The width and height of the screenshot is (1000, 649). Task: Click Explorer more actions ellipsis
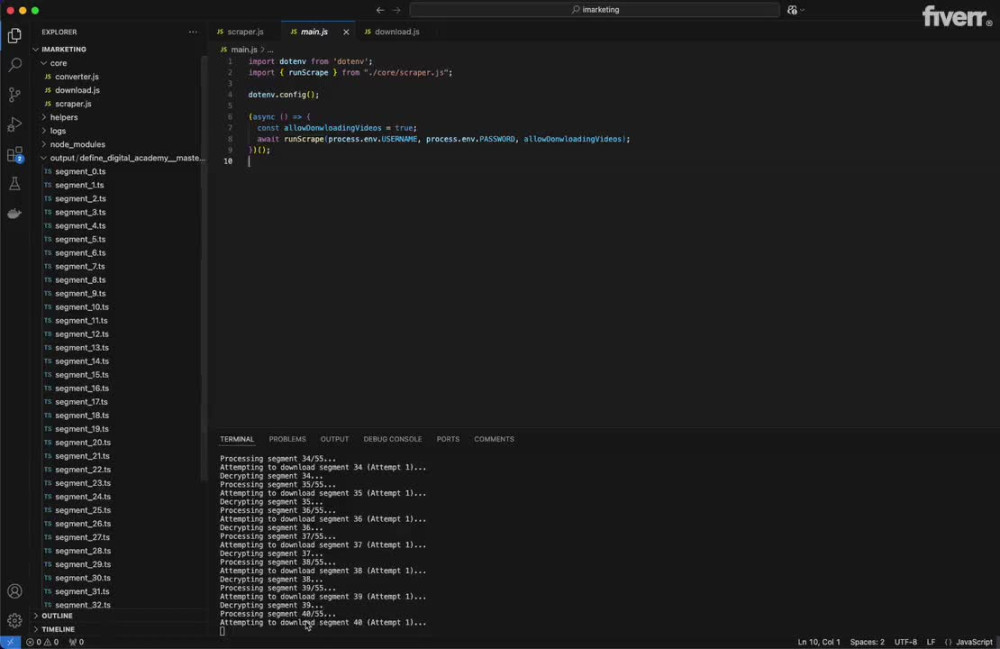pyautogui.click(x=193, y=32)
